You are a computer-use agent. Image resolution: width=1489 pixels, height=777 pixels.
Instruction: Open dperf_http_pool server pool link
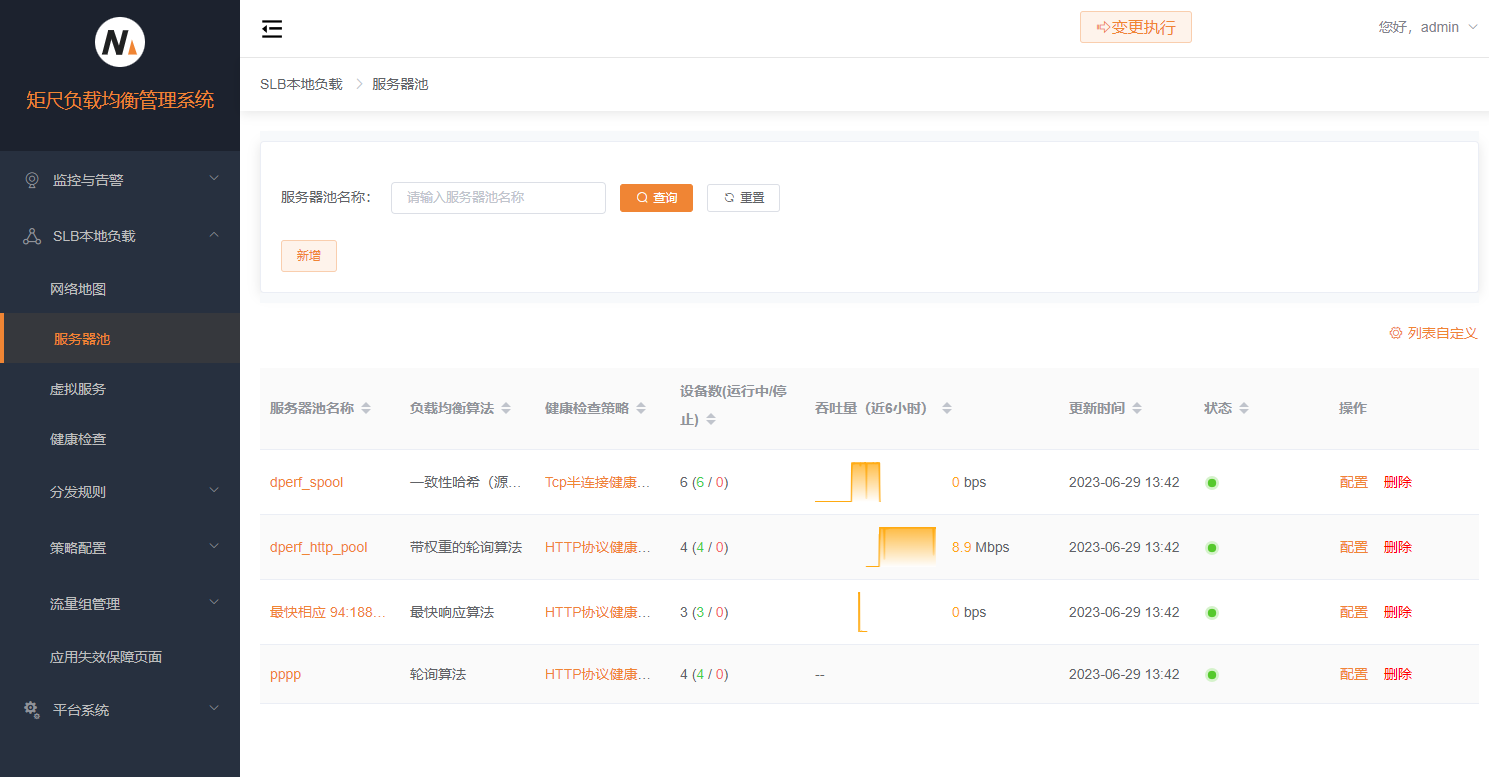pyautogui.click(x=318, y=547)
